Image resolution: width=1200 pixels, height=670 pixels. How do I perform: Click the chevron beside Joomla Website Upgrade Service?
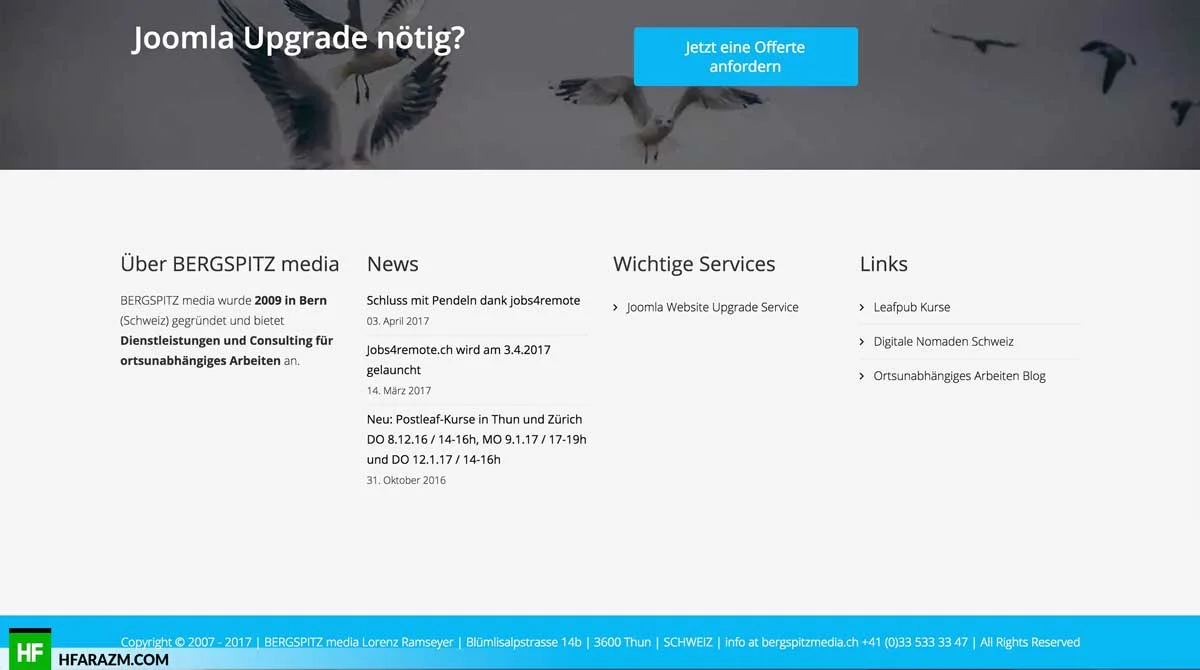(x=616, y=308)
